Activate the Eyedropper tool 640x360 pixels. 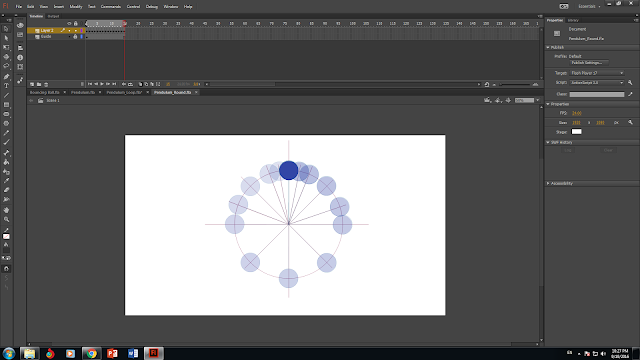click(x=6, y=181)
